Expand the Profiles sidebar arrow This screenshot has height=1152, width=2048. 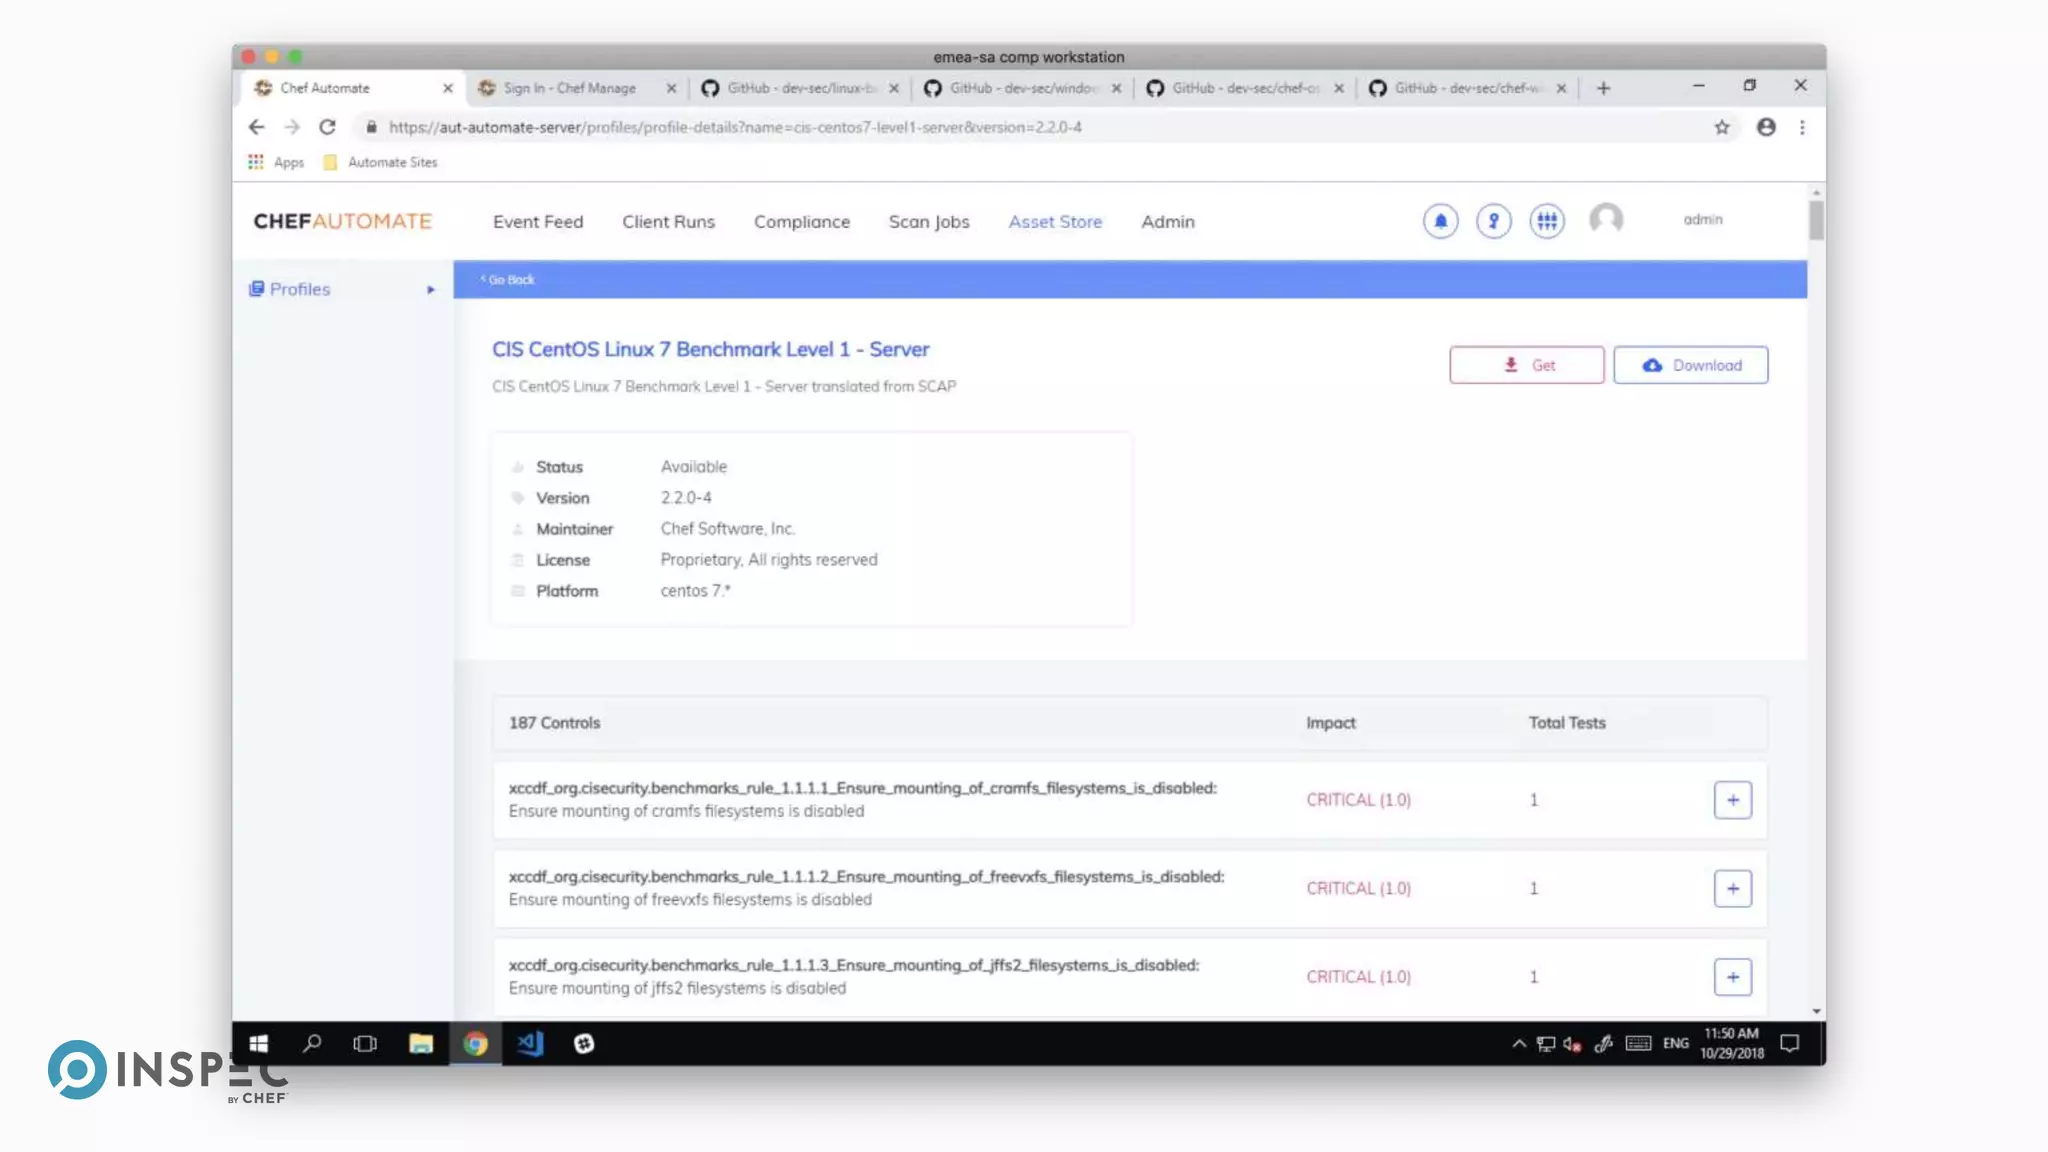pos(431,290)
